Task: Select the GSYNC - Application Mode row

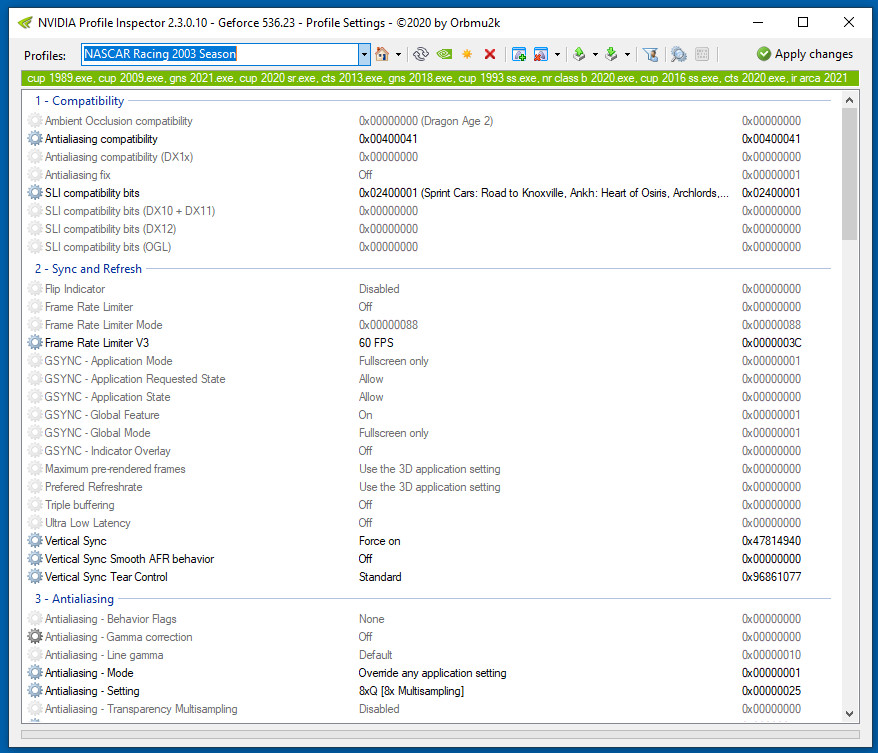Action: (431, 361)
